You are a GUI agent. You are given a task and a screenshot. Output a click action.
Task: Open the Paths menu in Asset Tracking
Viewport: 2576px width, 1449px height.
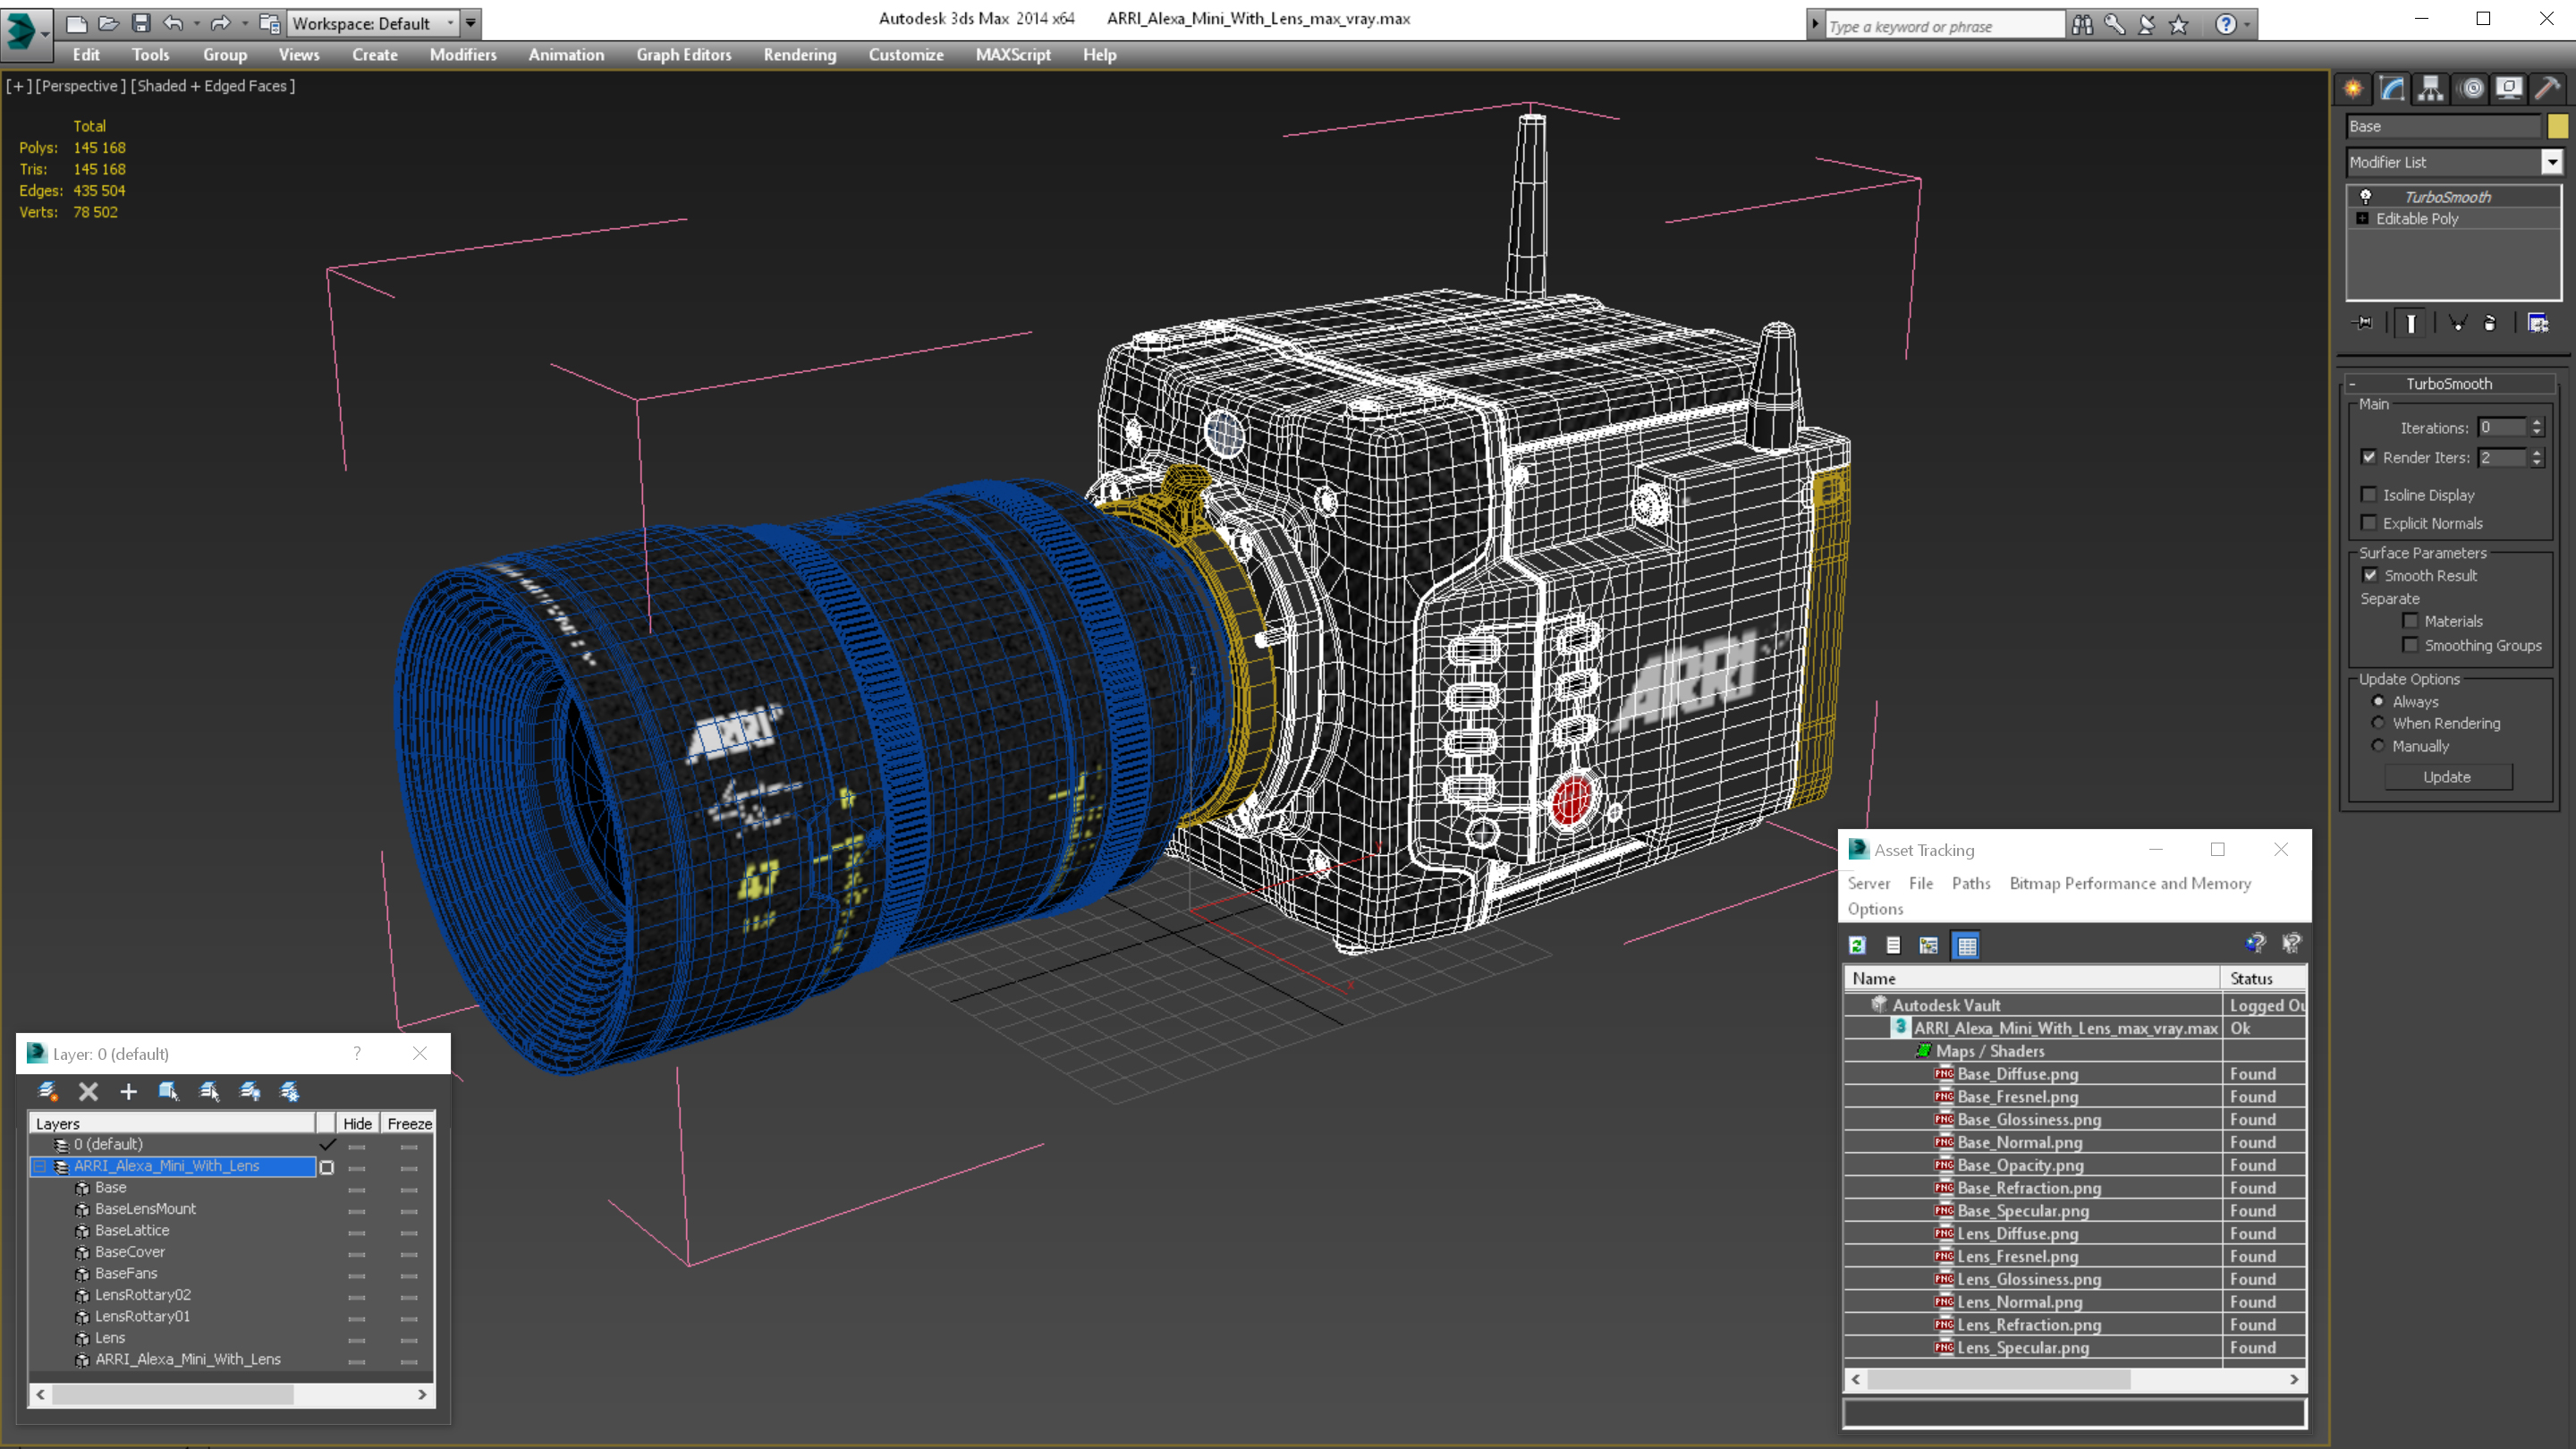click(1970, 883)
